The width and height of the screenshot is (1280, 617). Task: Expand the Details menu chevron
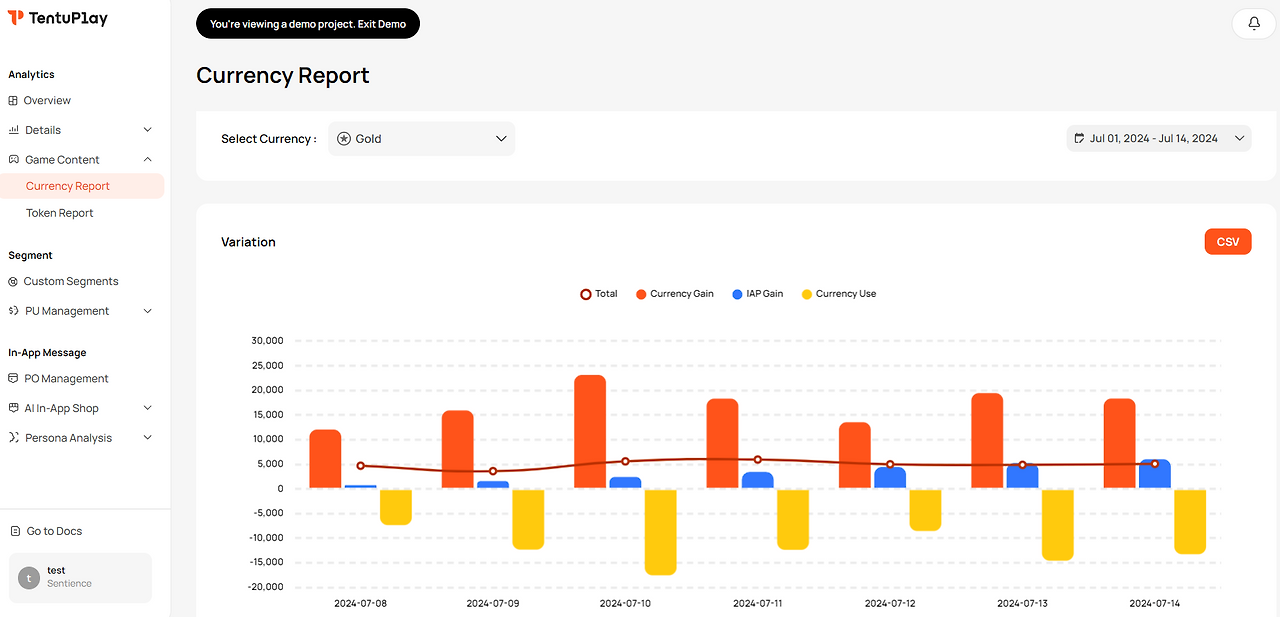click(148, 130)
